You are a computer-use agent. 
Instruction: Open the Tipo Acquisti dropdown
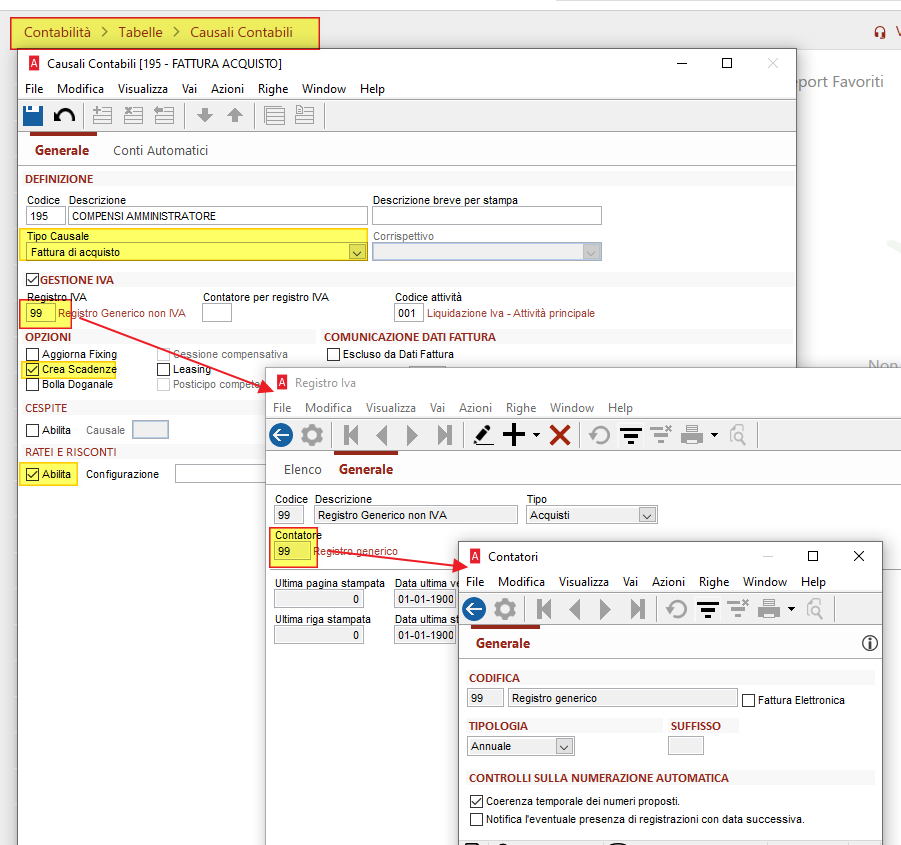pyautogui.click(x=647, y=515)
